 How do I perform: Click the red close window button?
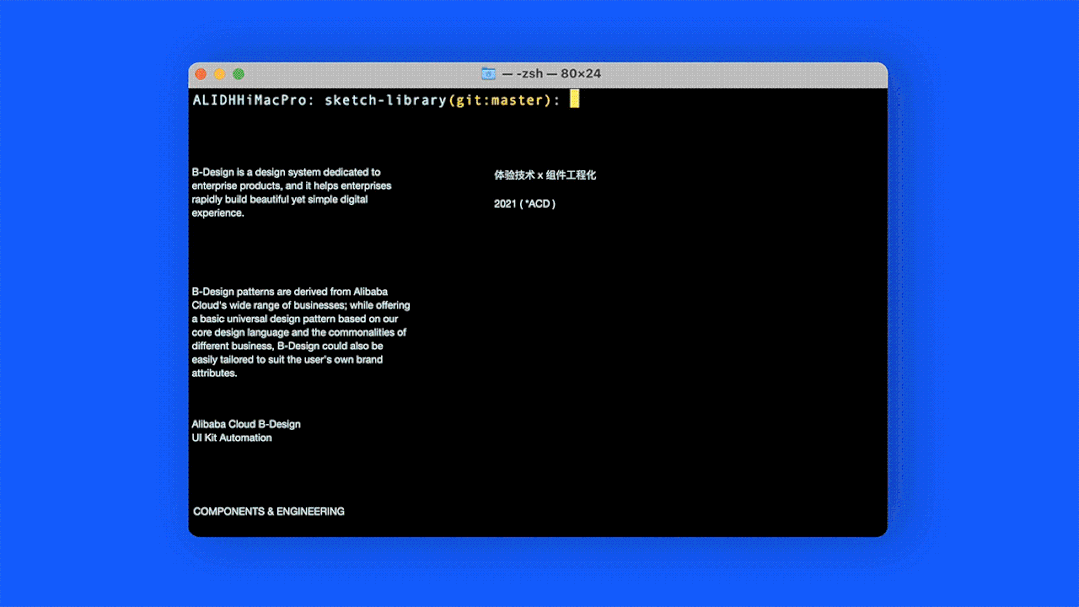pyautogui.click(x=201, y=74)
